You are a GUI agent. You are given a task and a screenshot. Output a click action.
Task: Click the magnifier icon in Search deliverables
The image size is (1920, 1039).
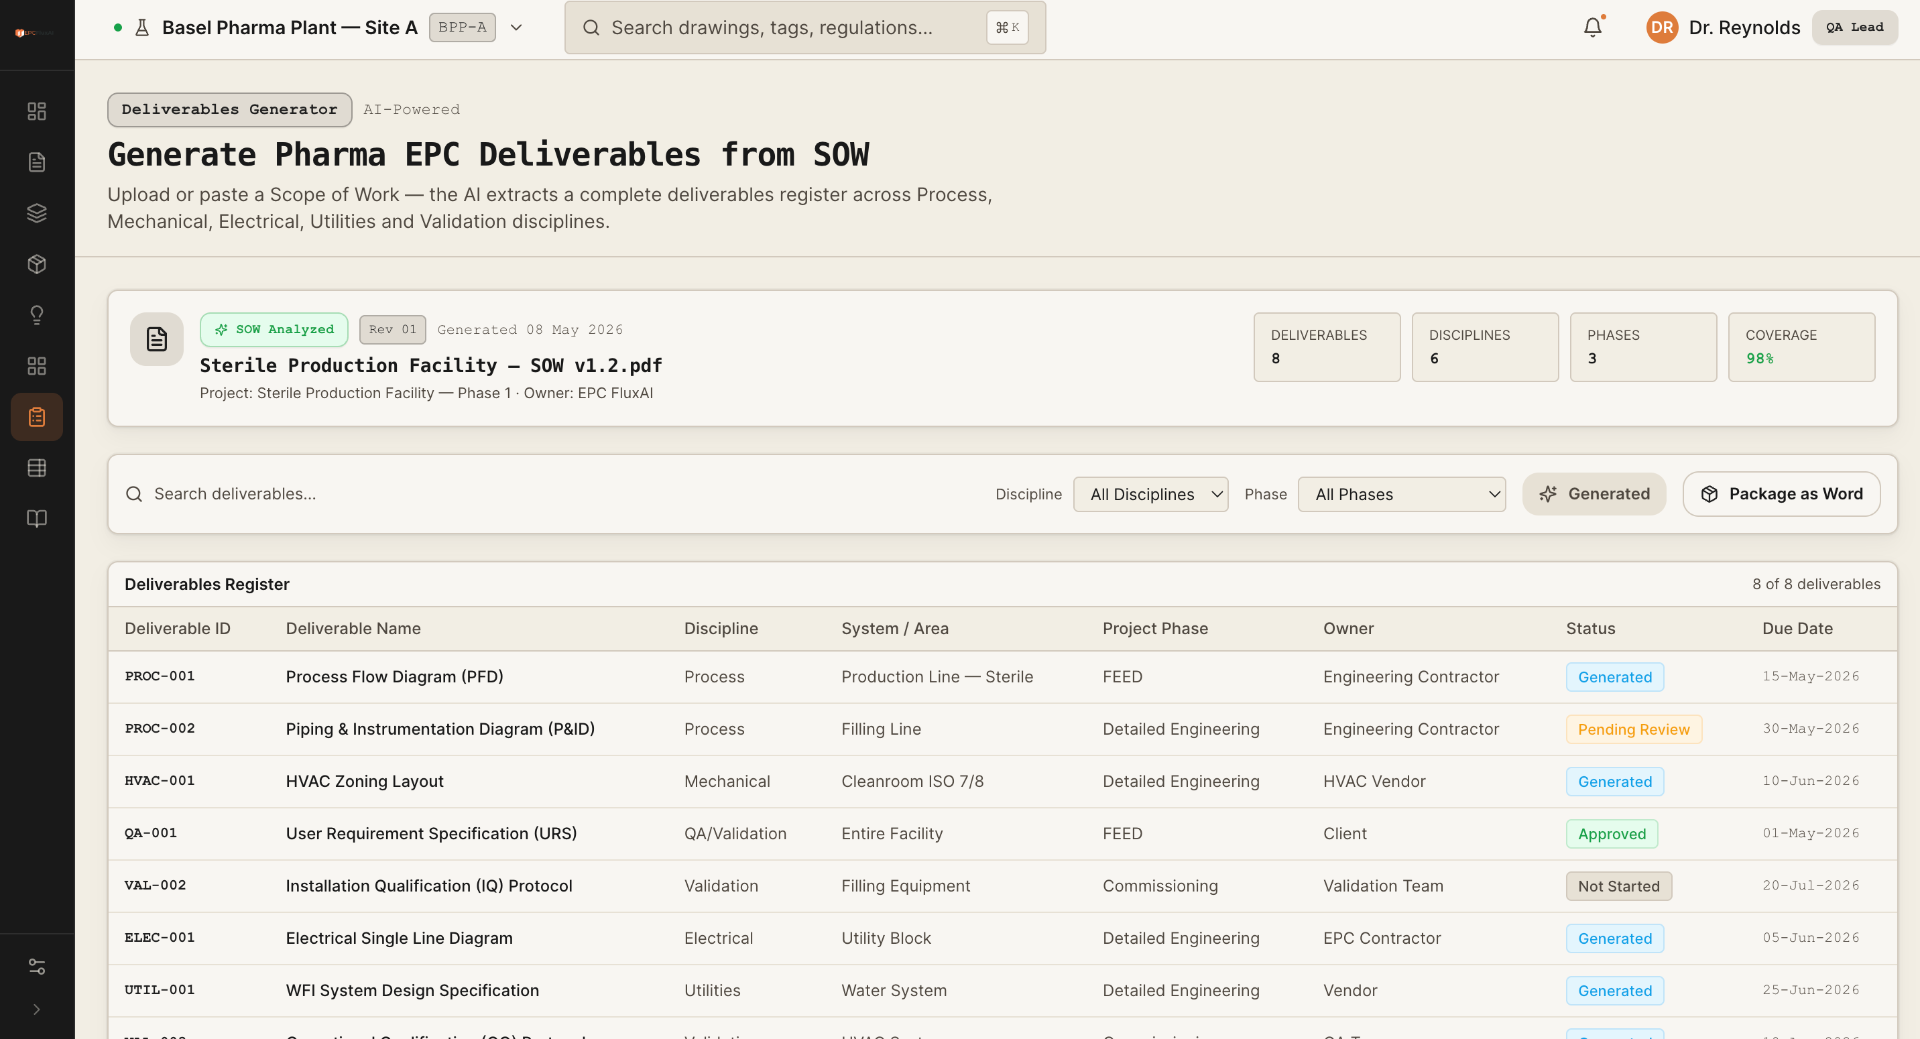pos(134,494)
